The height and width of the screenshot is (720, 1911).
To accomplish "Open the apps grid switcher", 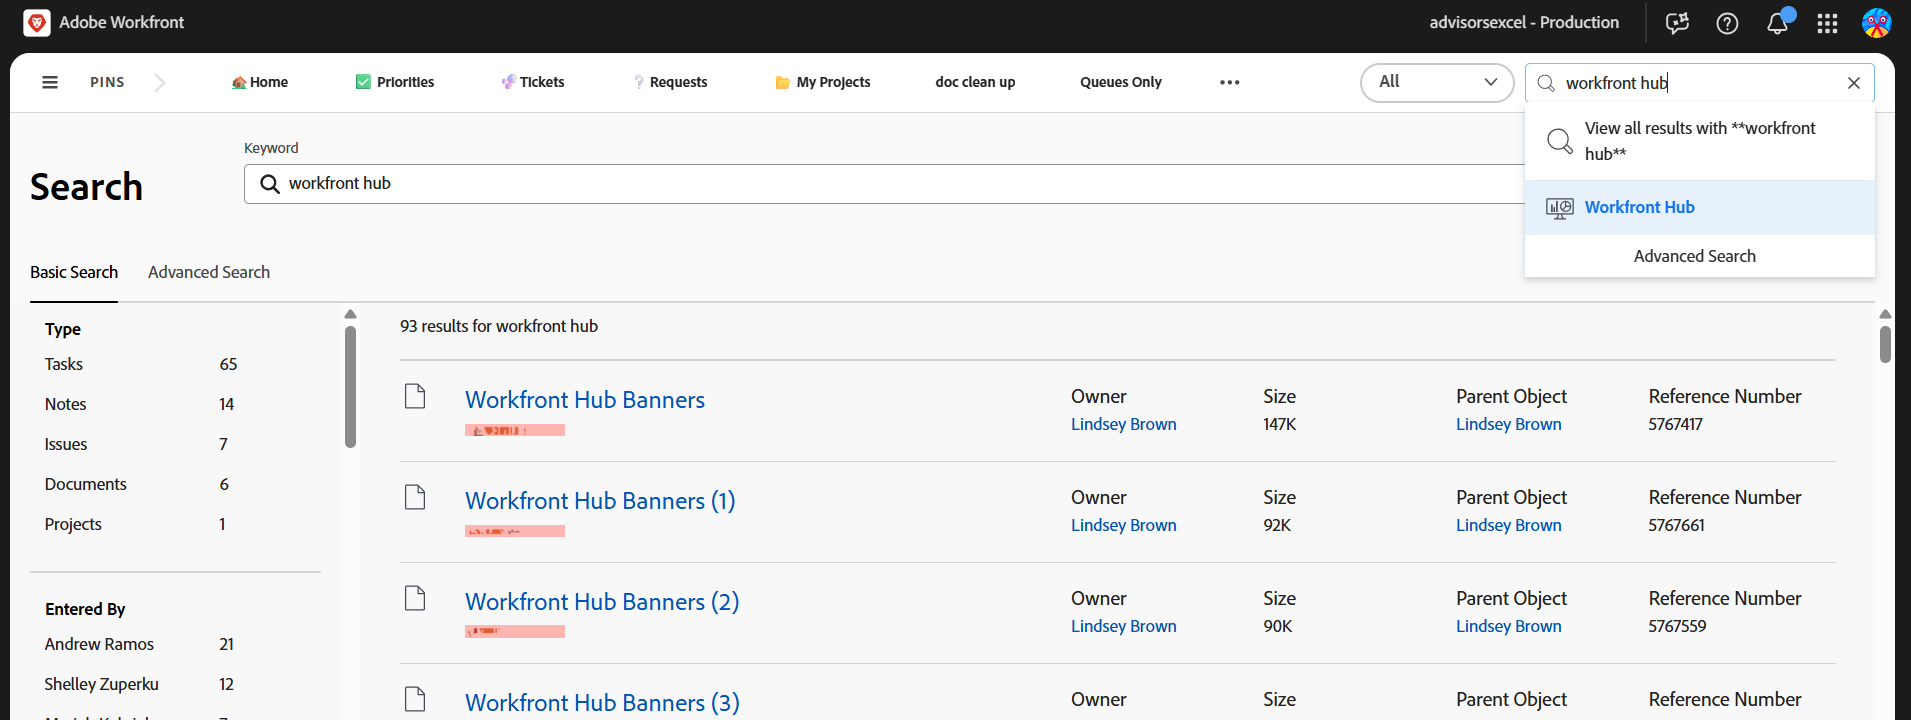I will (1827, 23).
